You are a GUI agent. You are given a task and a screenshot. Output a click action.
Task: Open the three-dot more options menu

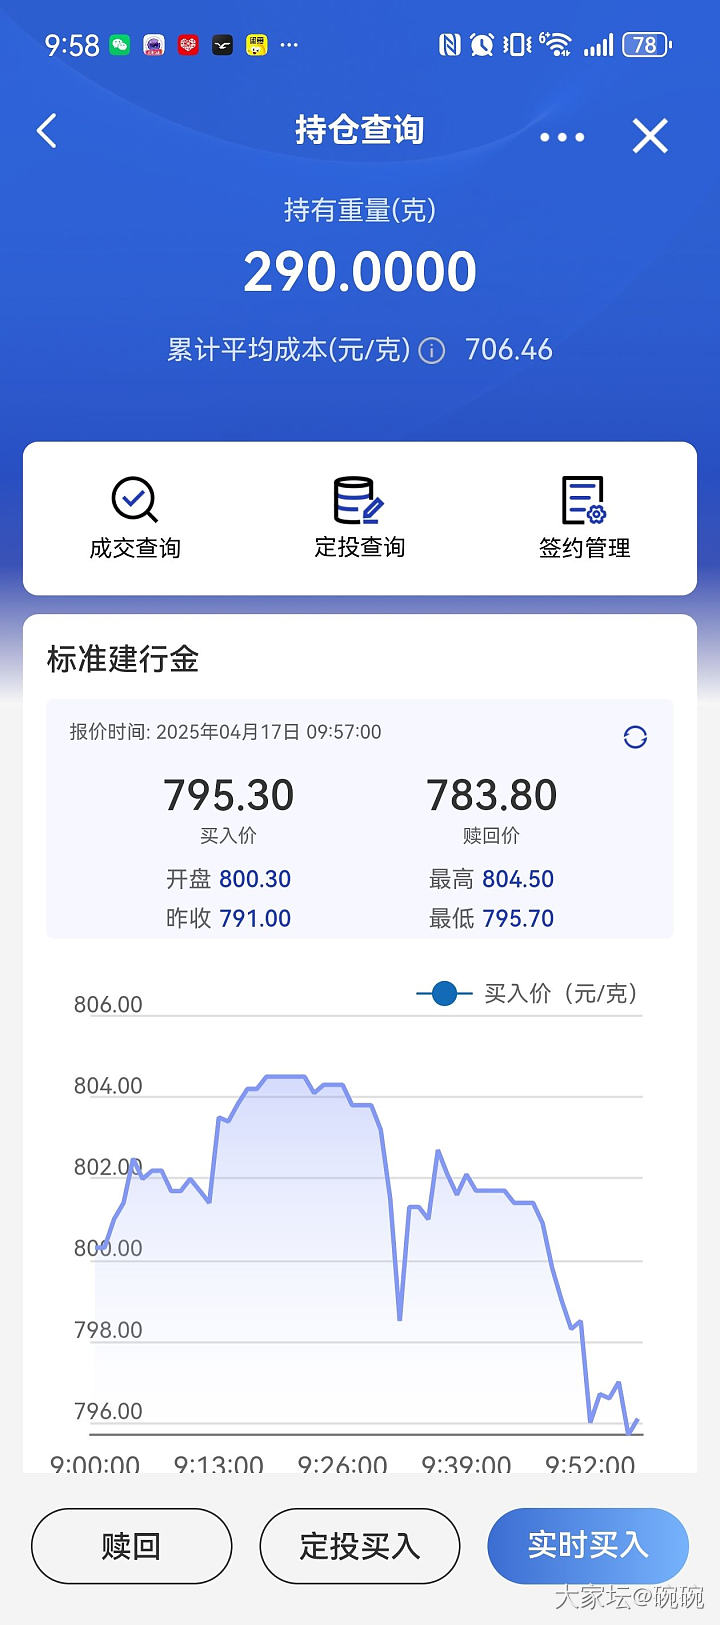562,137
